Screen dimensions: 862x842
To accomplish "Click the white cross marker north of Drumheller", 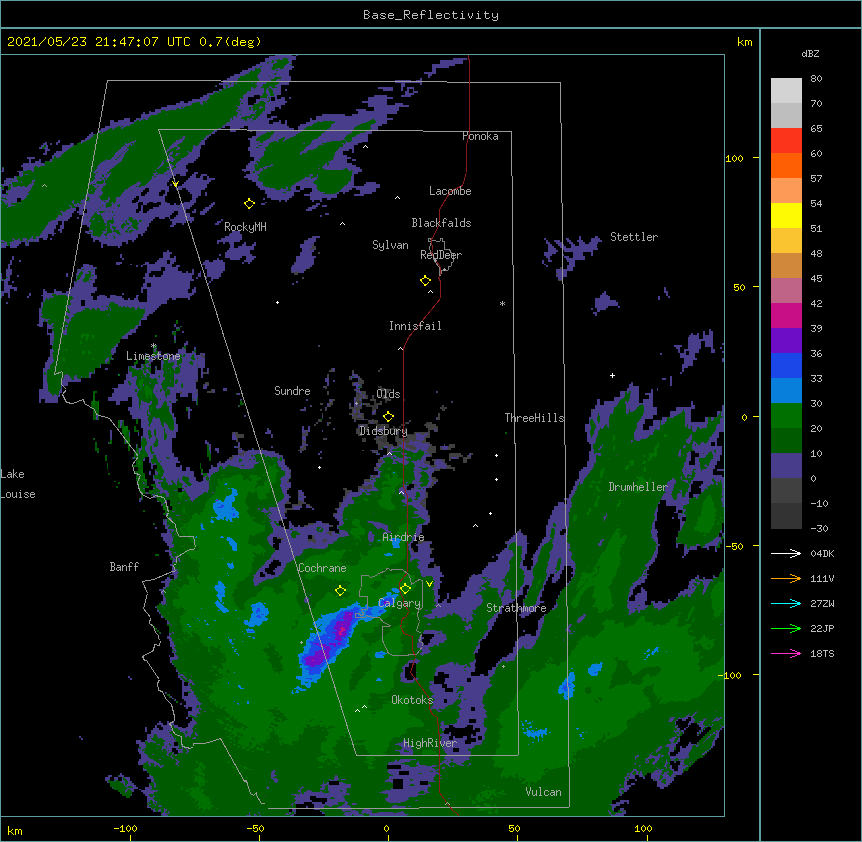I will pos(612,375).
